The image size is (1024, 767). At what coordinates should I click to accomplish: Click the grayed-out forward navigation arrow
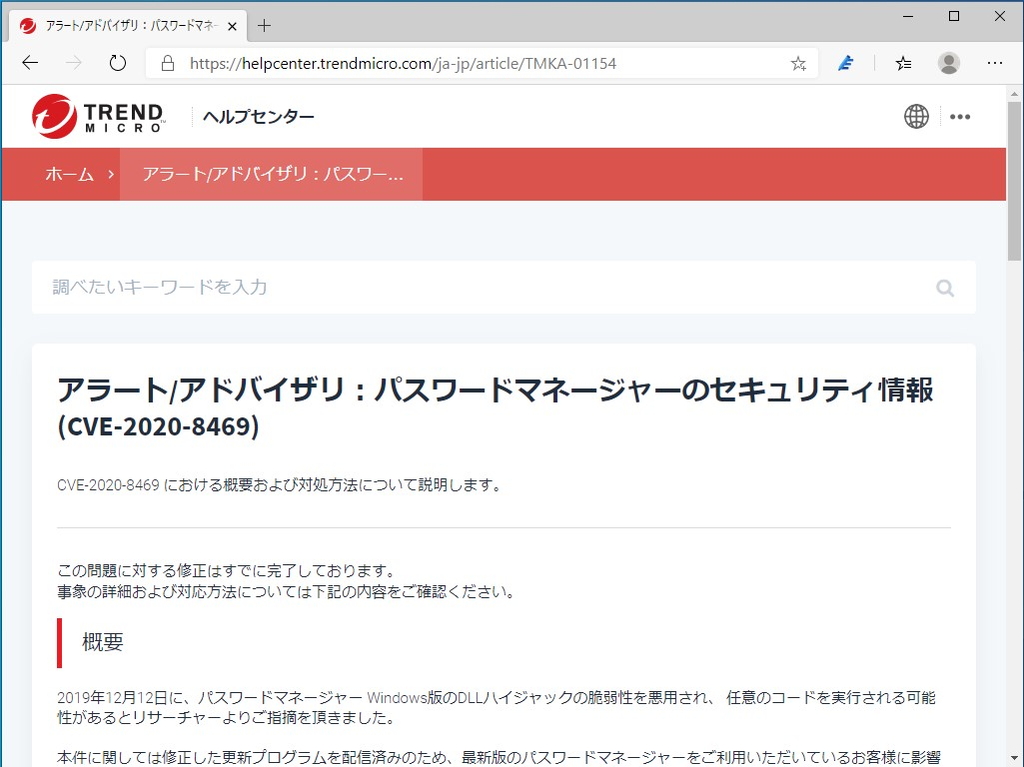tap(73, 62)
